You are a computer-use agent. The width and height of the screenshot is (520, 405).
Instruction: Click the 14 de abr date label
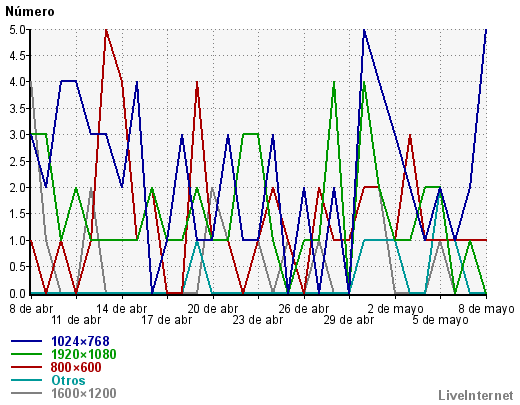tap(122, 309)
